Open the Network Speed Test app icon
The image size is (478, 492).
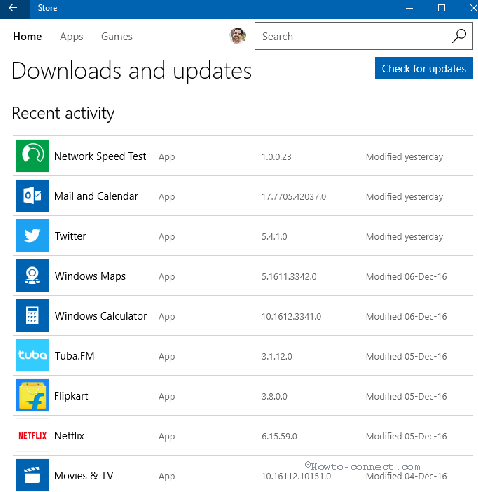tap(32, 156)
